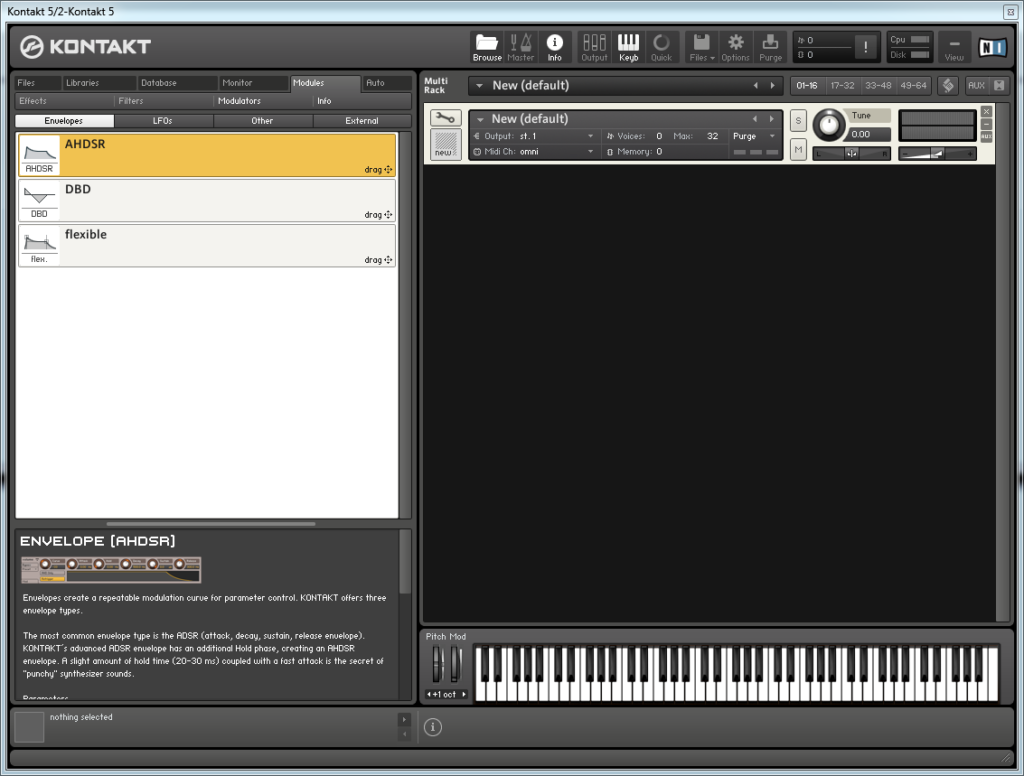Load next instrument with right arrow
1024x776 pixels.
771,119
